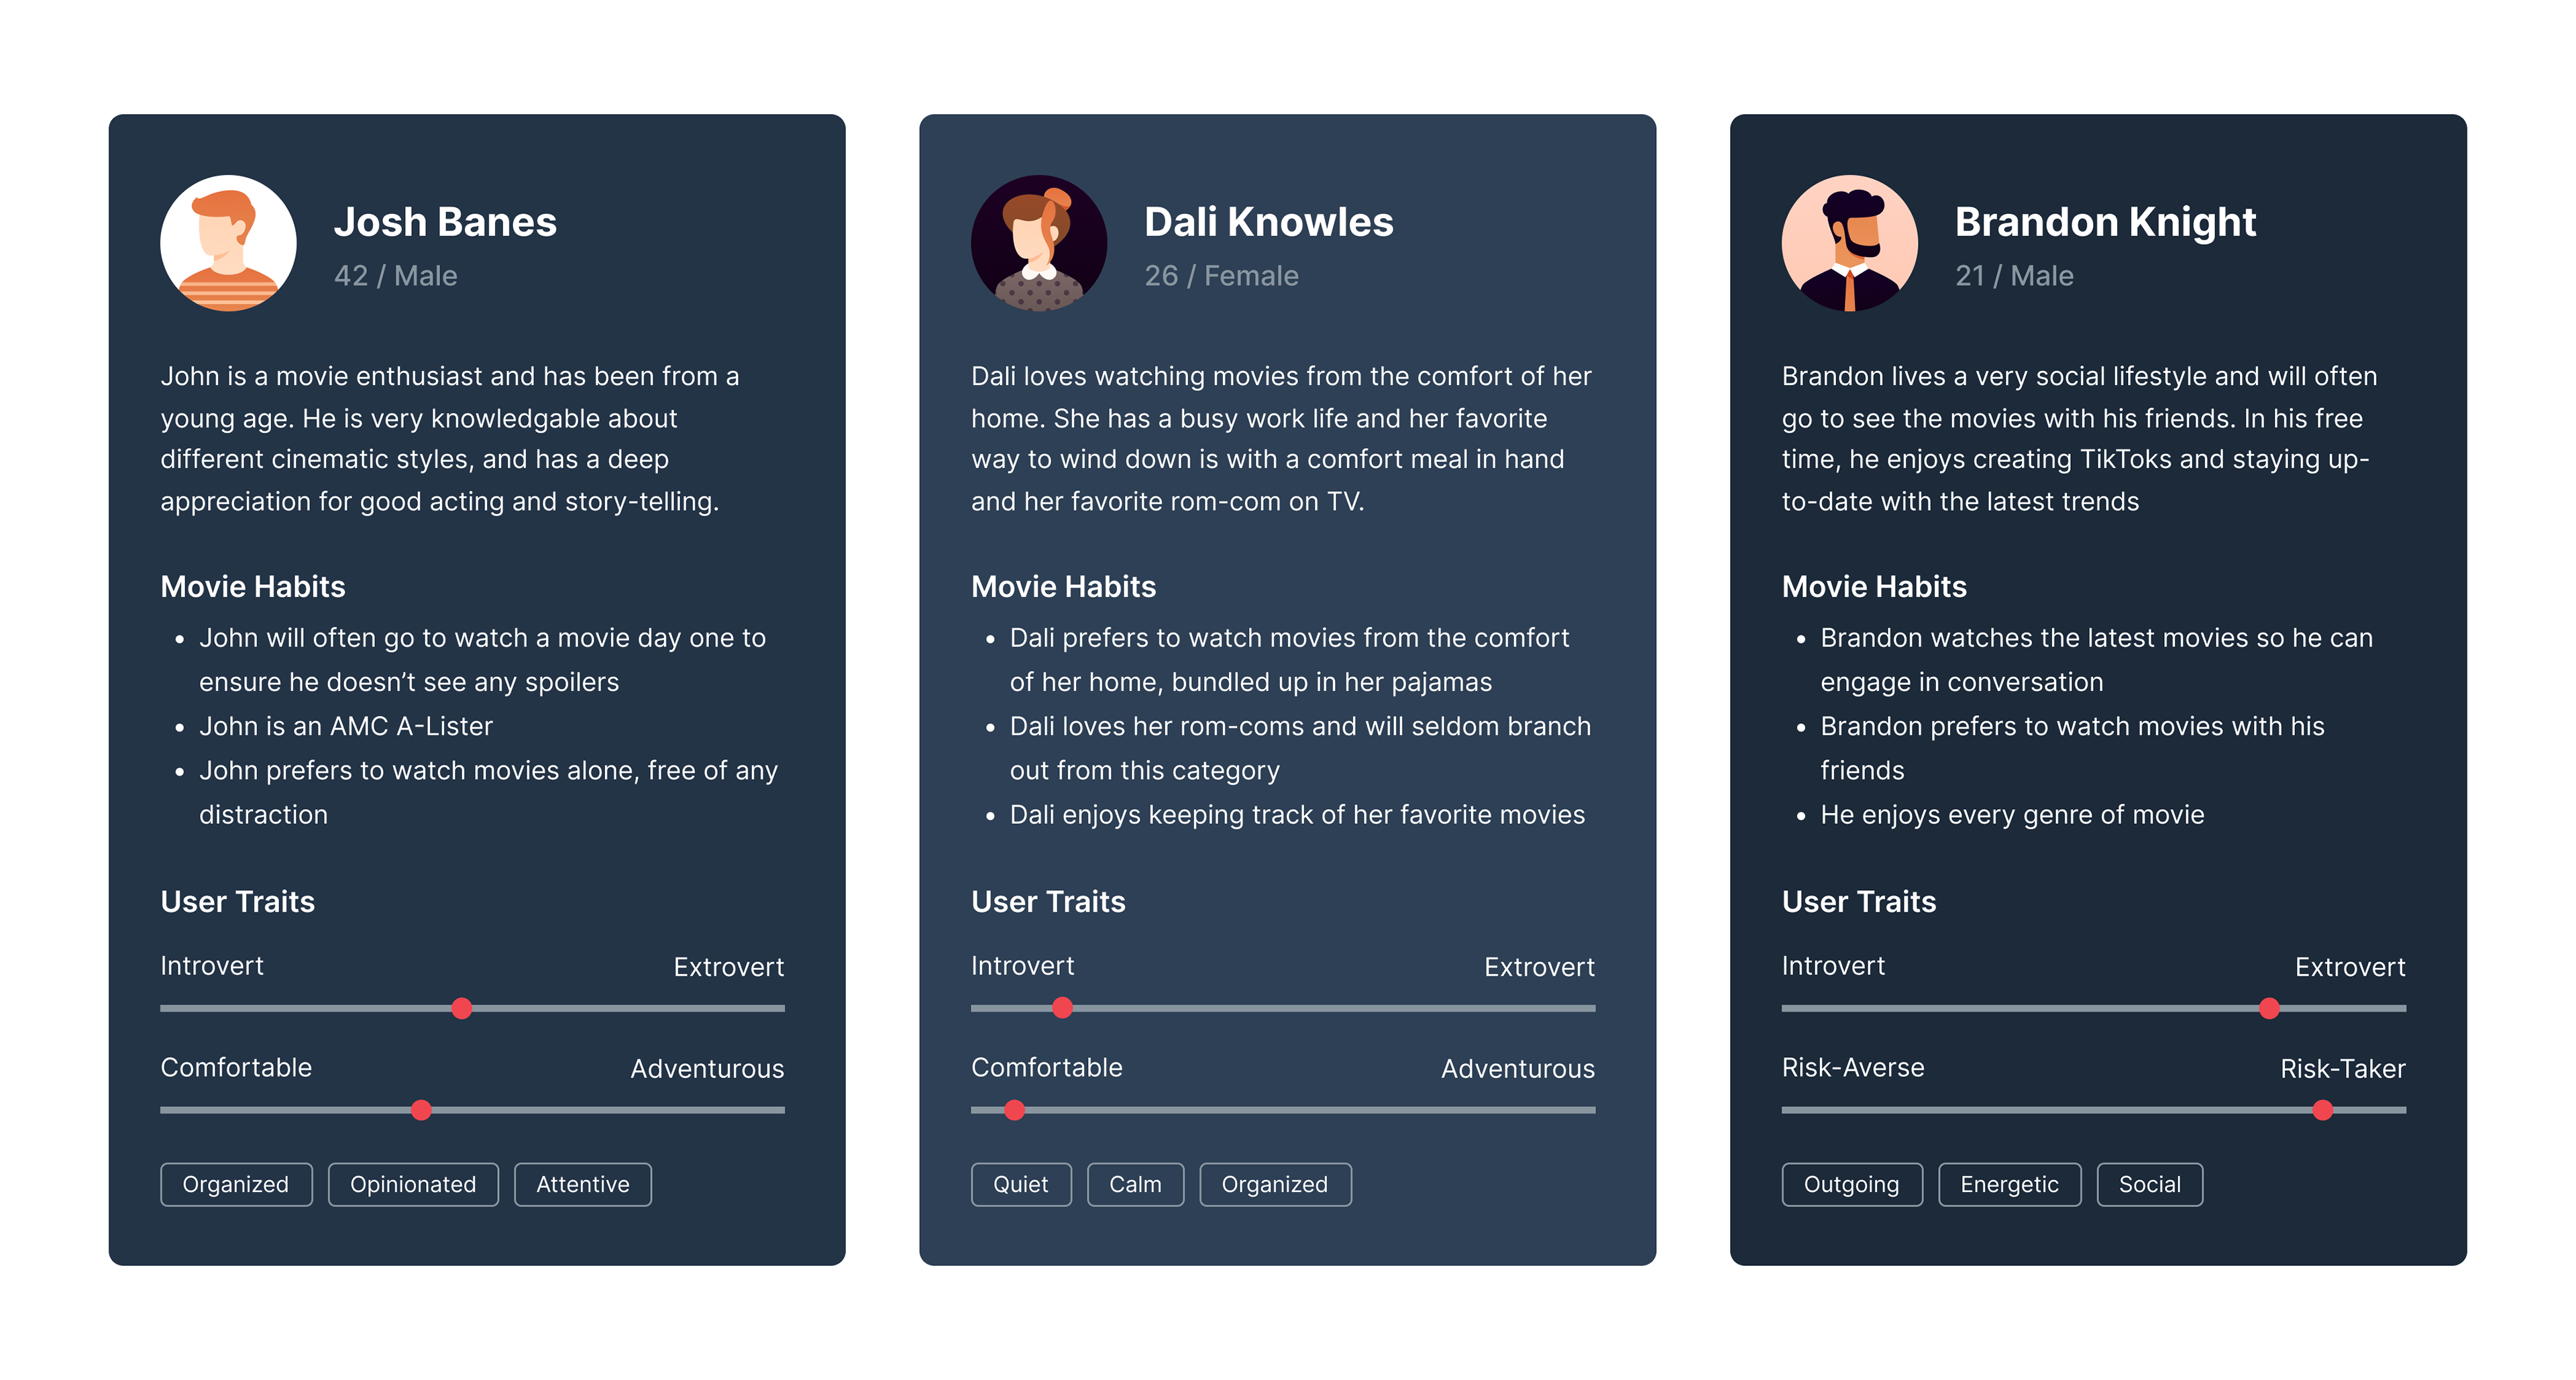Click Josh's Introvert-Extrovert slider handle
Viewport: 2576px width, 1380px height.
tap(462, 1008)
